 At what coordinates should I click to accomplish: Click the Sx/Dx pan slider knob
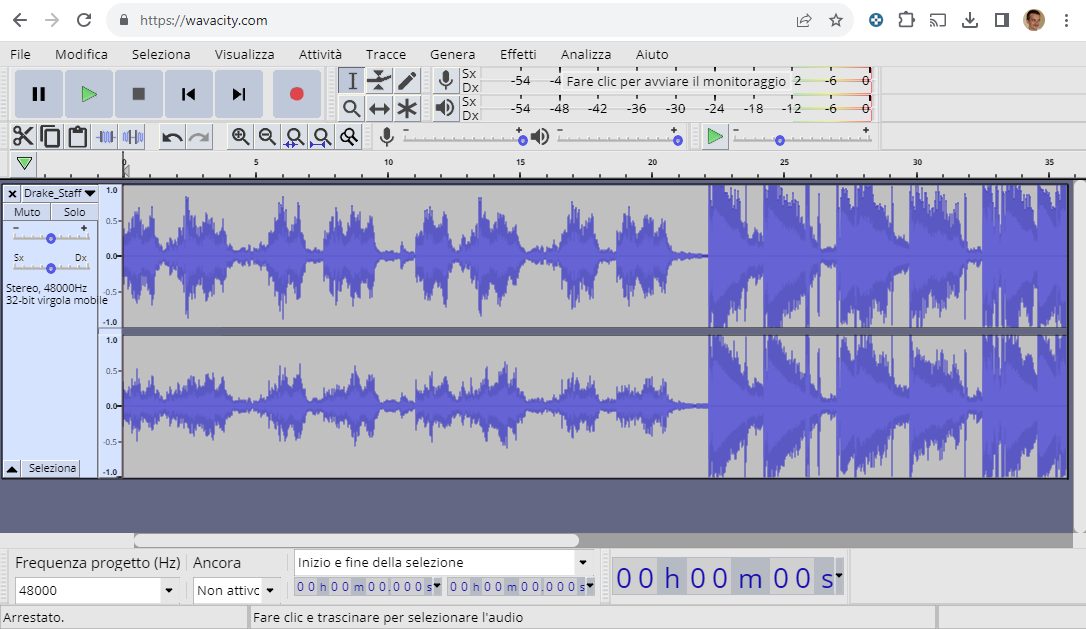(x=51, y=268)
